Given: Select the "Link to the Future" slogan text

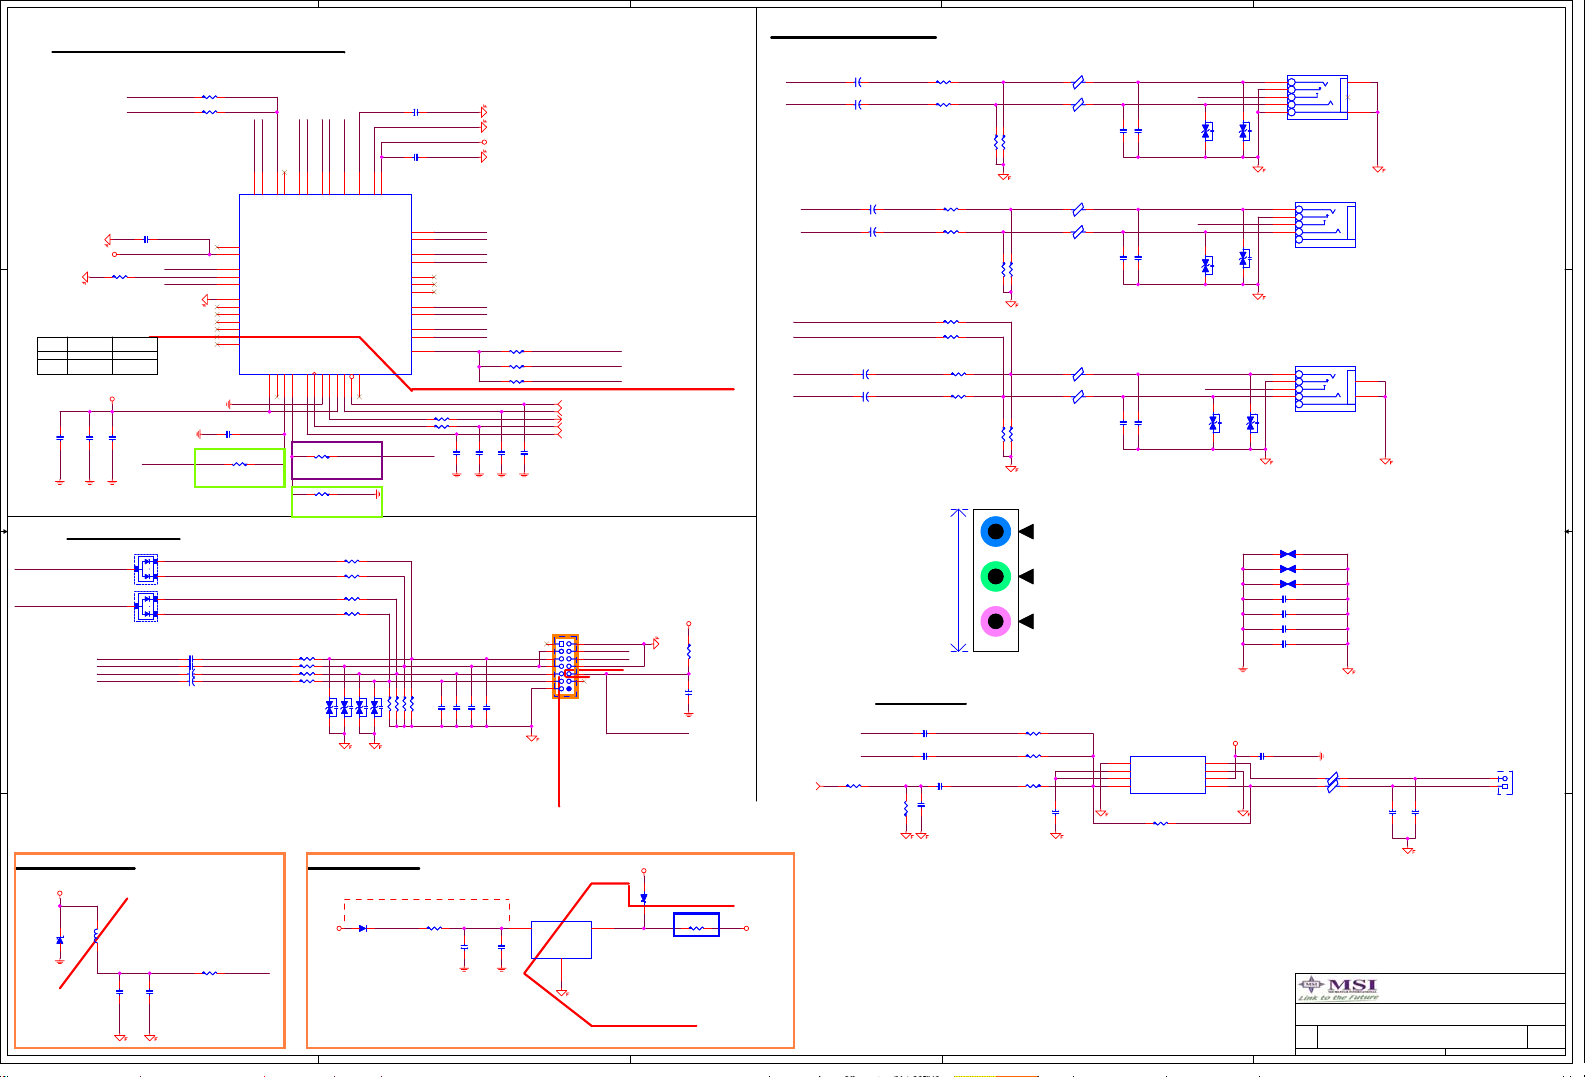Looking at the screenshot, I should click(x=1338, y=997).
